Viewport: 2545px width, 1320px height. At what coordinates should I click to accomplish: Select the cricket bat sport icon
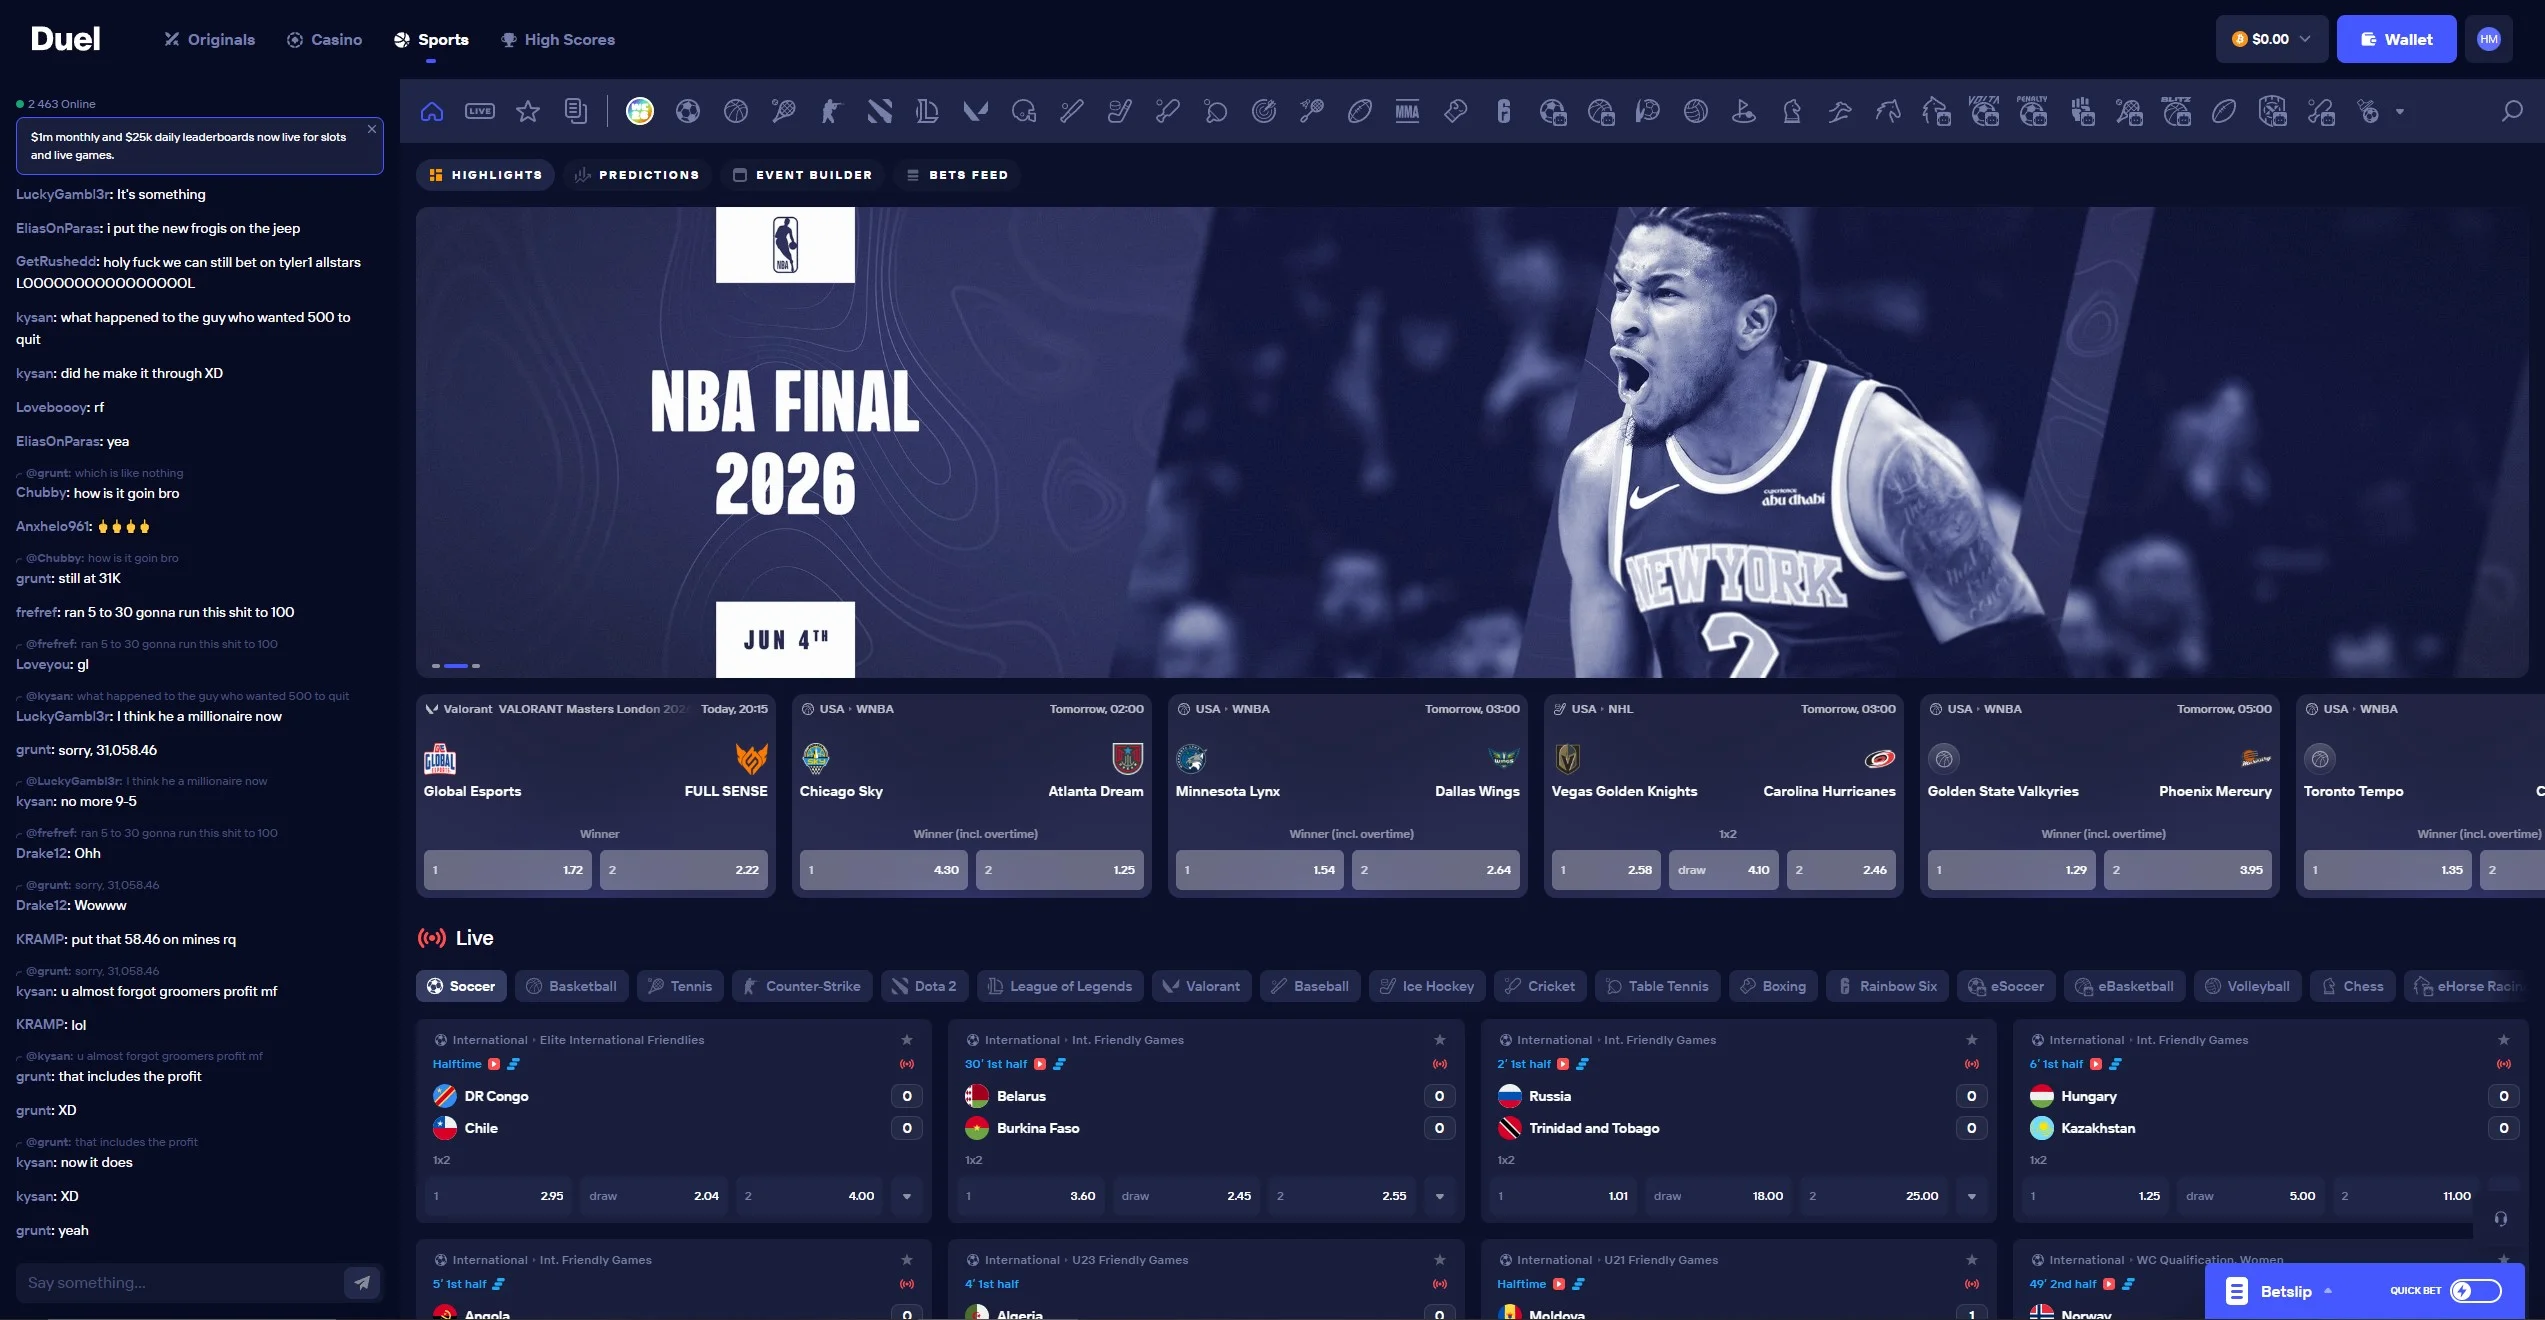[x=1168, y=111]
